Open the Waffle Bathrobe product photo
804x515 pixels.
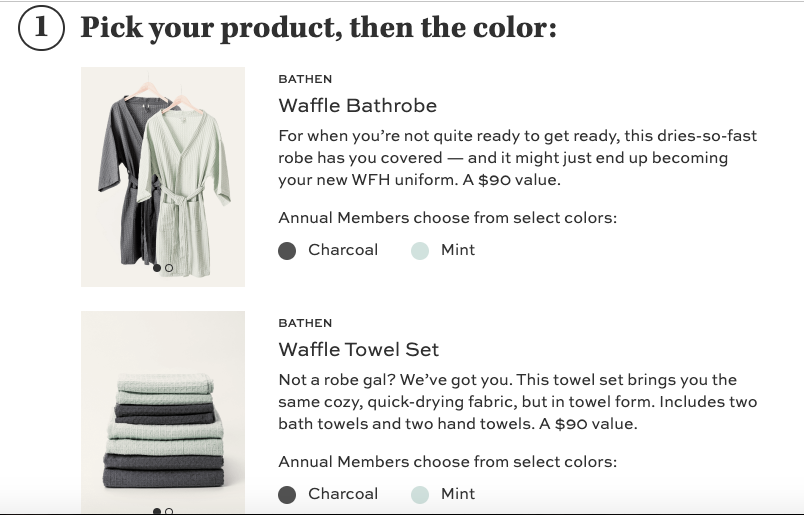pyautogui.click(x=163, y=176)
